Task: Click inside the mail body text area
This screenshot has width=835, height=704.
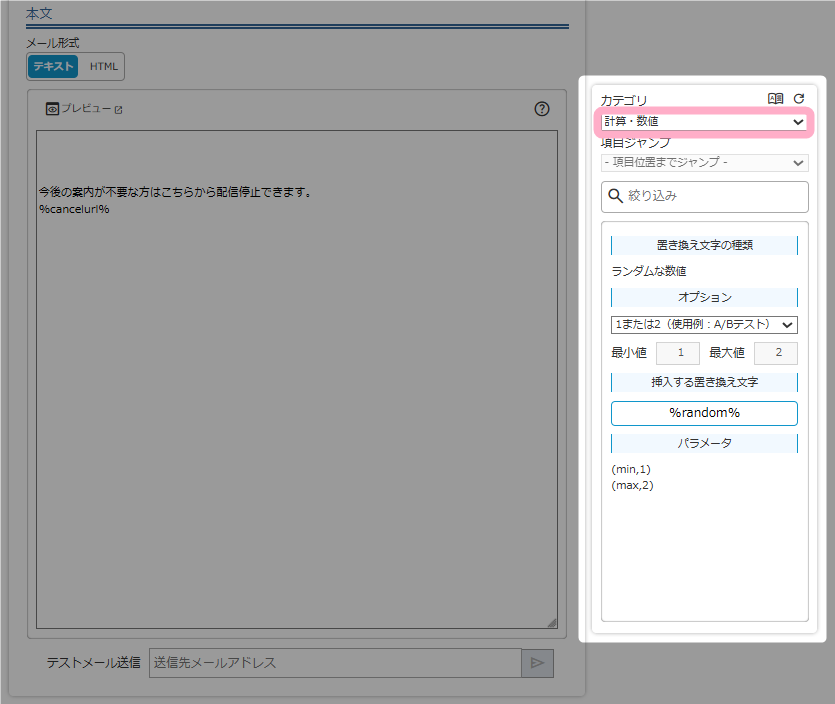Action: coord(297,379)
